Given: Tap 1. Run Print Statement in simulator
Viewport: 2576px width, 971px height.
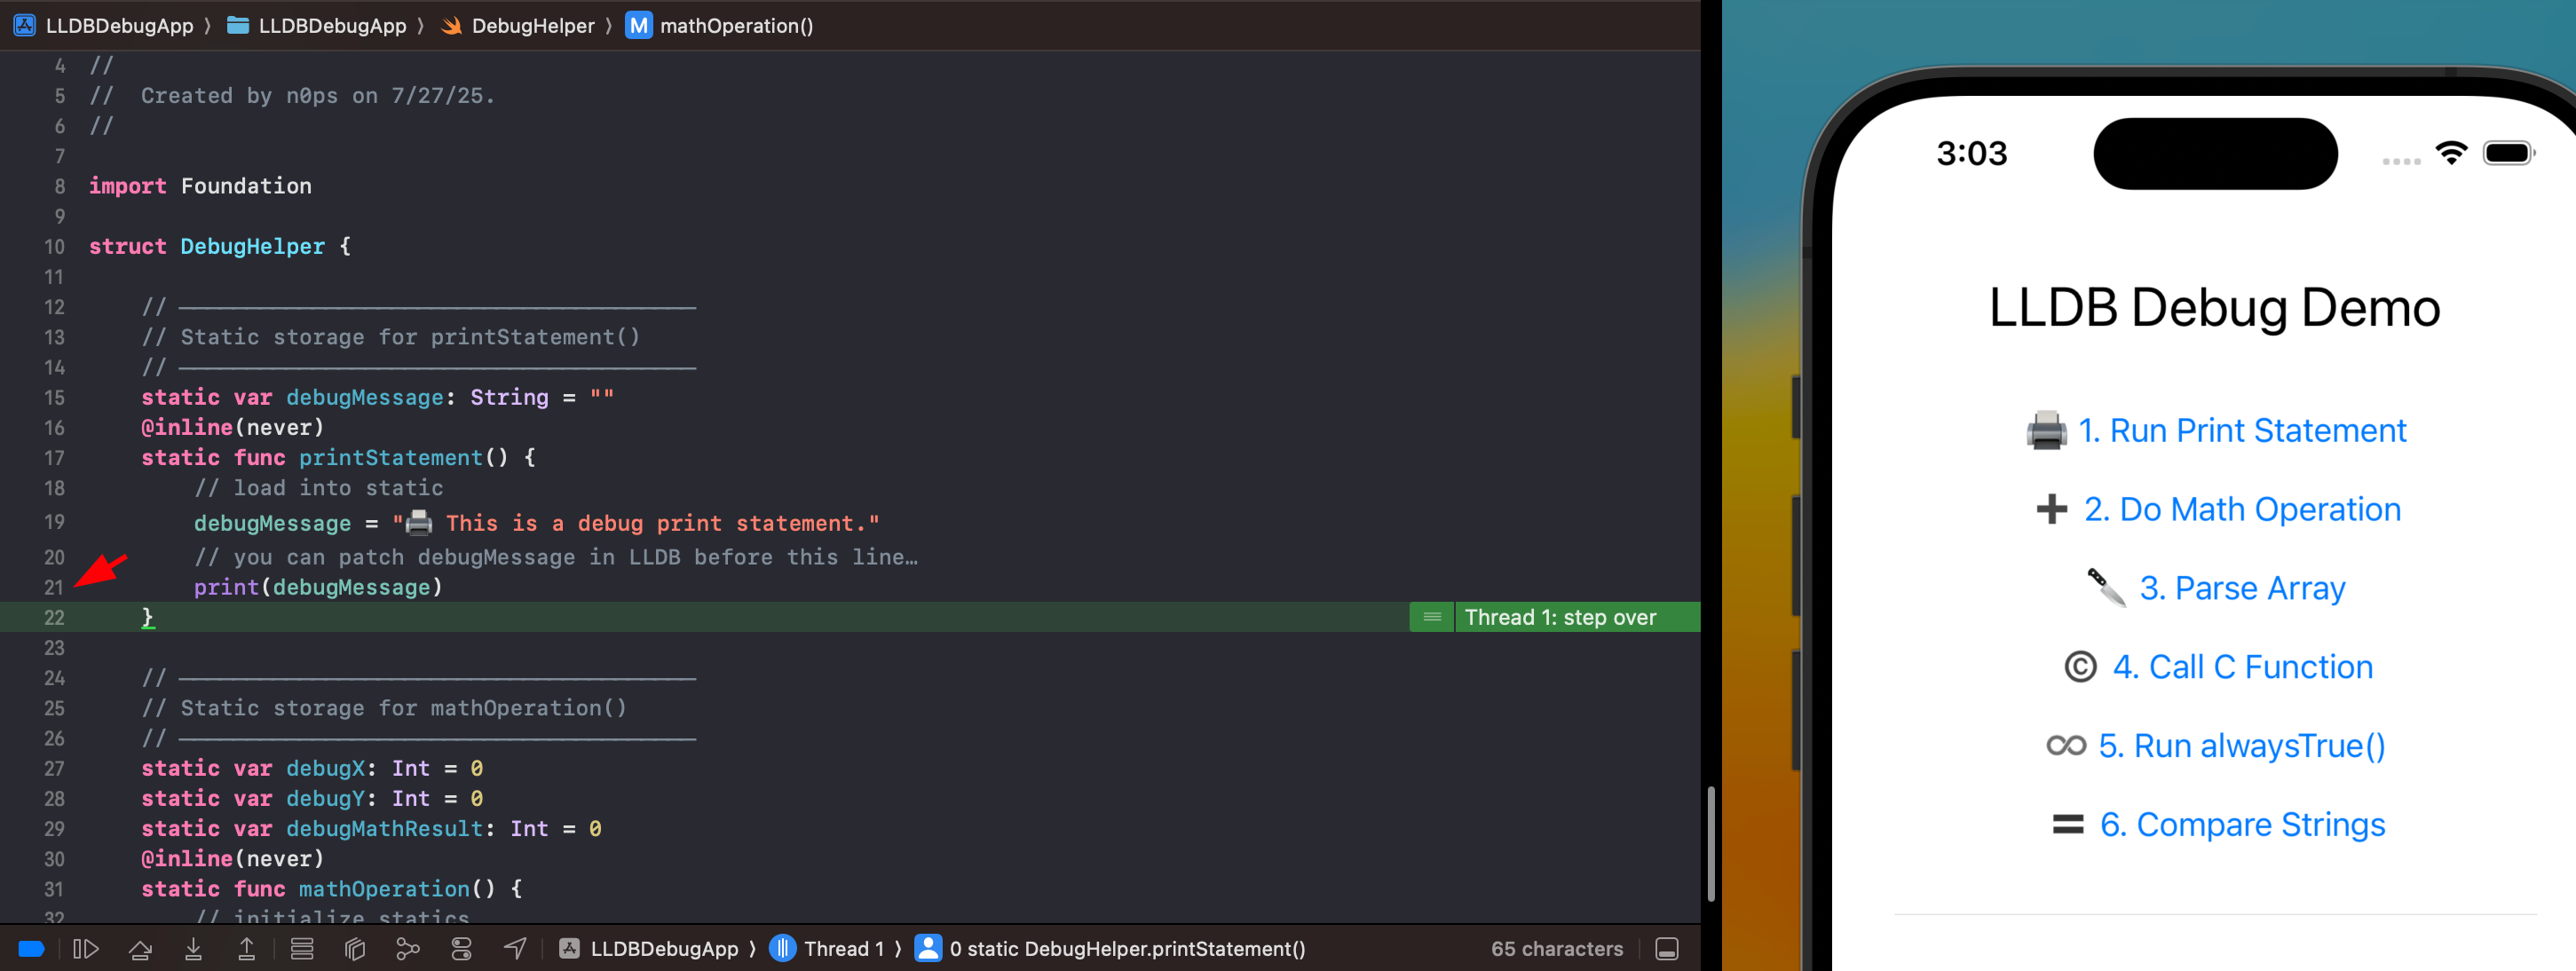Looking at the screenshot, I should coord(2241,430).
